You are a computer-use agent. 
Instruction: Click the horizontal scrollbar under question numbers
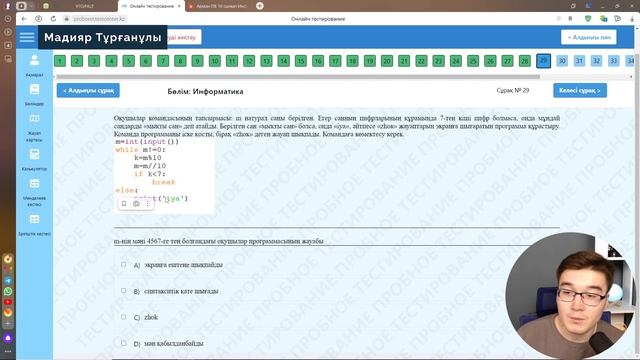pyautogui.click(x=298, y=76)
